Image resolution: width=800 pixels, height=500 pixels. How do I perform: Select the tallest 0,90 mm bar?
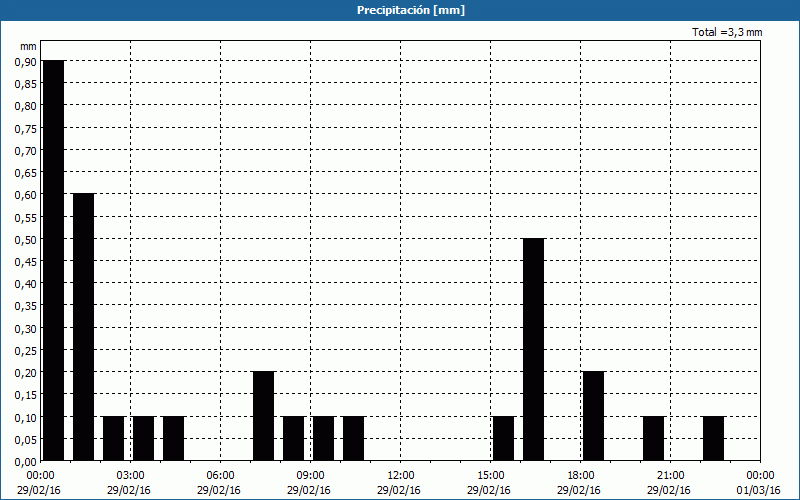54,261
